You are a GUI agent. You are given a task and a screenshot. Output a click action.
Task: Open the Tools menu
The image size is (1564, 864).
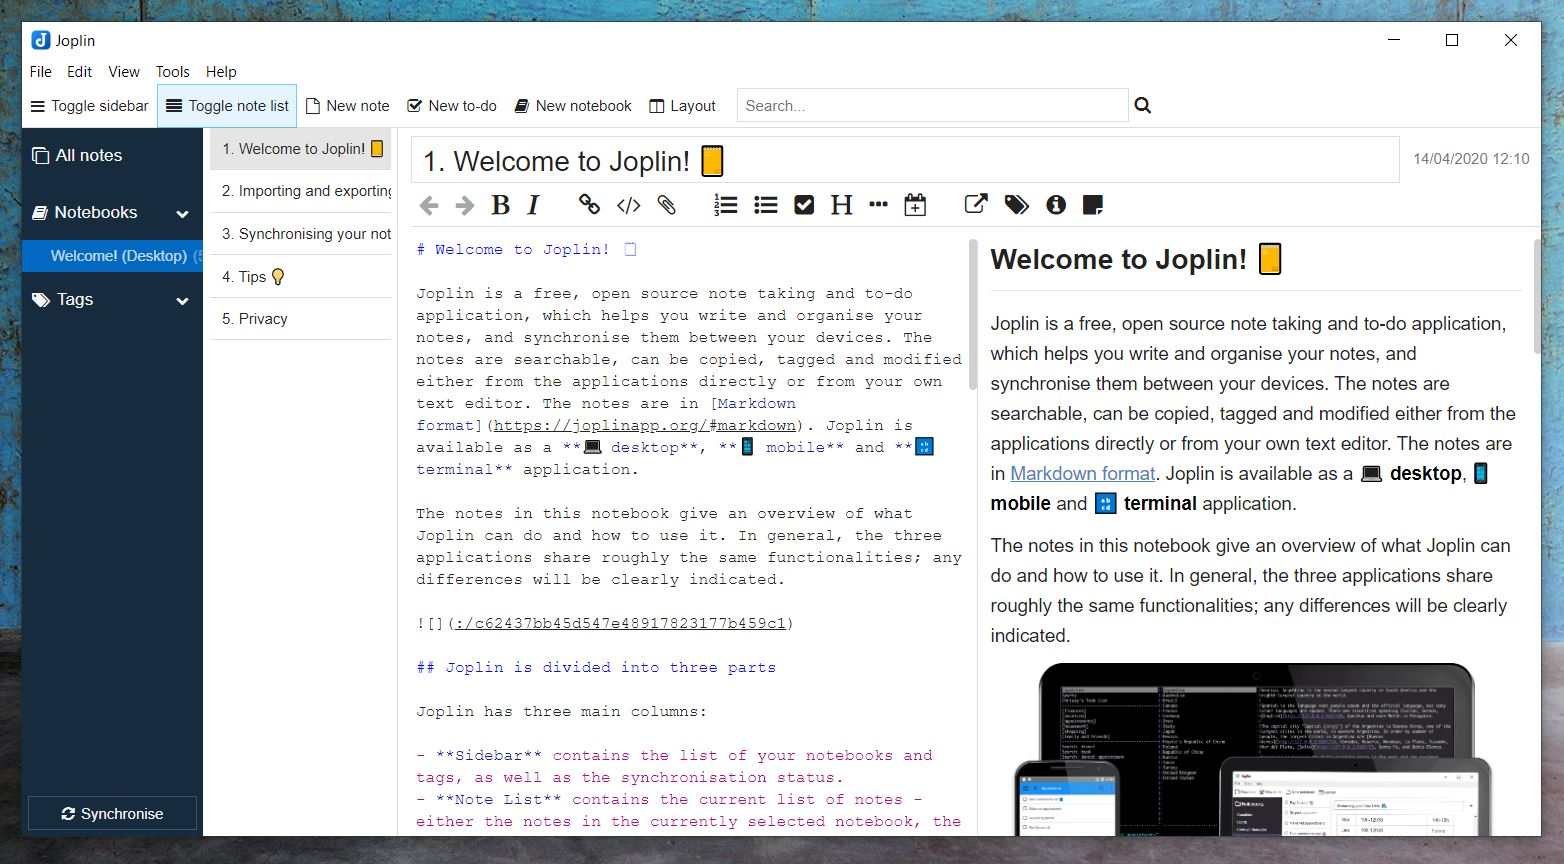point(172,72)
